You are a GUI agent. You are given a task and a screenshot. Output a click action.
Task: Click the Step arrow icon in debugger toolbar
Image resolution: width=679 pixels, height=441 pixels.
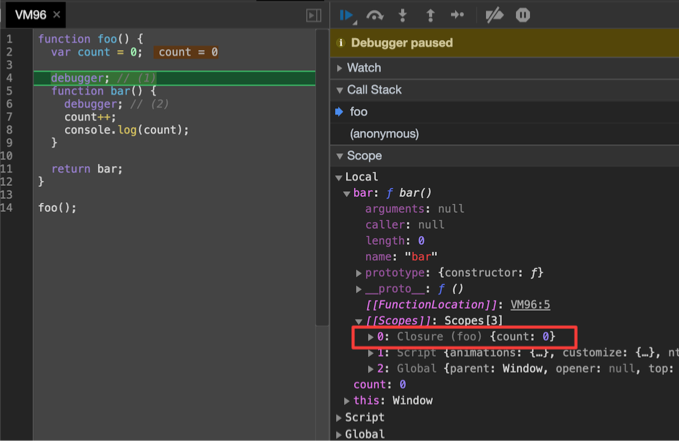[x=458, y=15]
